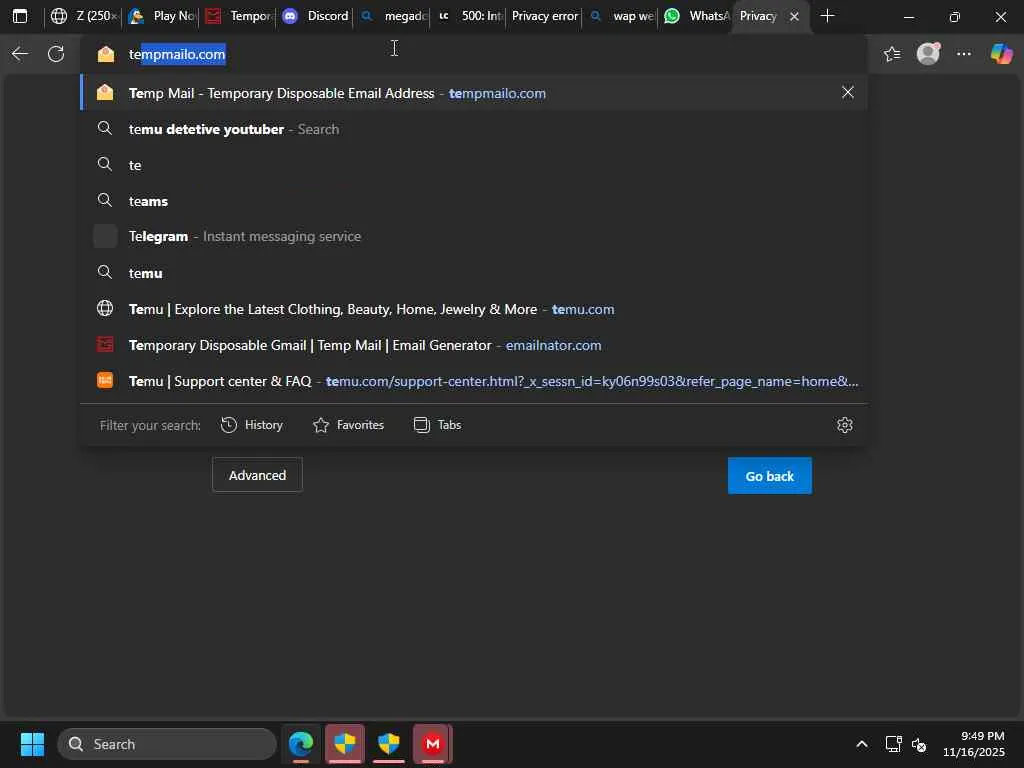Image resolution: width=1024 pixels, height=768 pixels.
Task: Open a new tab with plus button
Action: pyautogui.click(x=827, y=16)
